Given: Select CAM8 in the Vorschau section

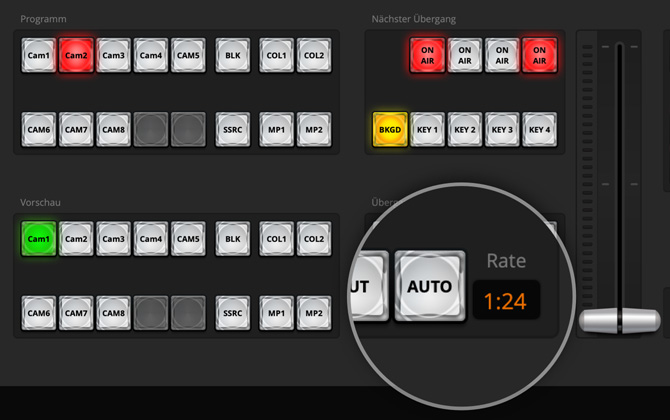Looking at the screenshot, I should (x=113, y=313).
